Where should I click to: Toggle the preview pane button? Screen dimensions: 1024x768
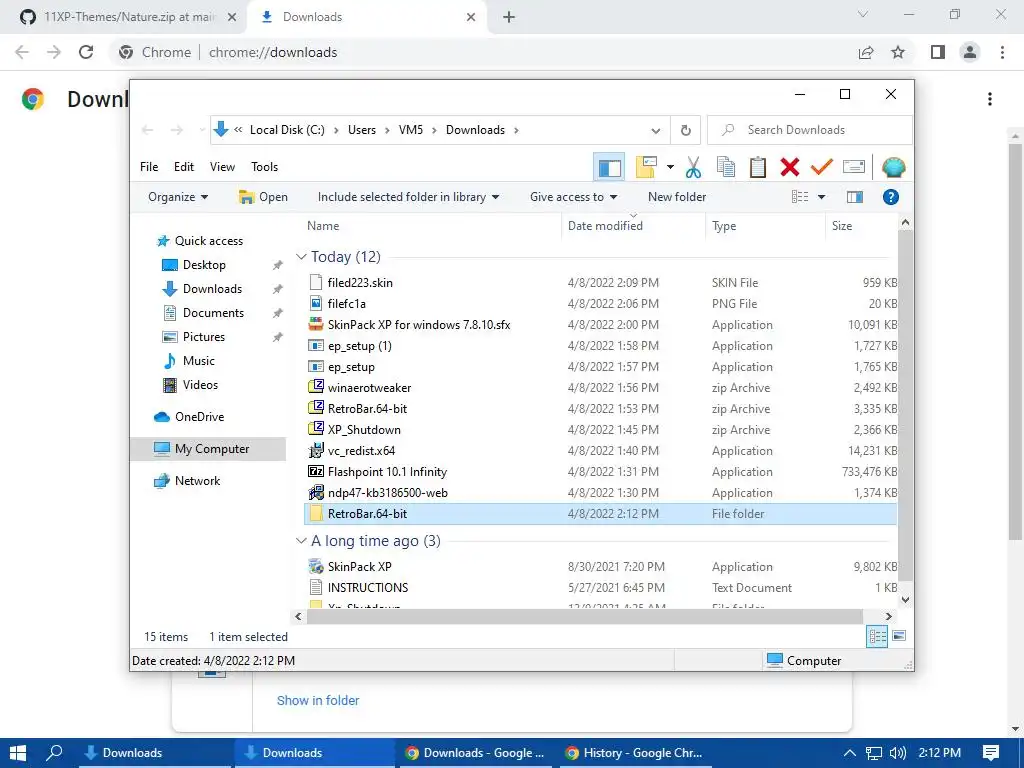pyautogui.click(x=854, y=197)
